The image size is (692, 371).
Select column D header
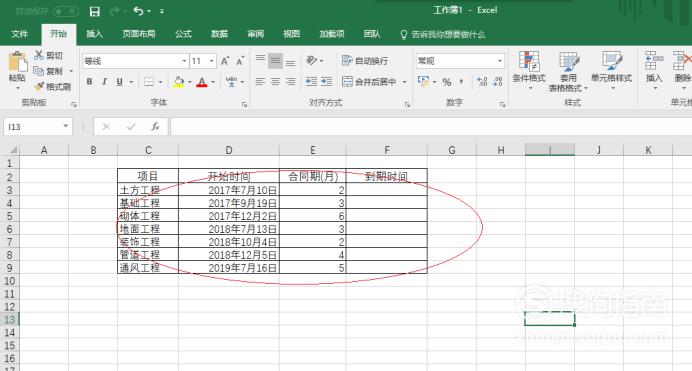[229, 150]
